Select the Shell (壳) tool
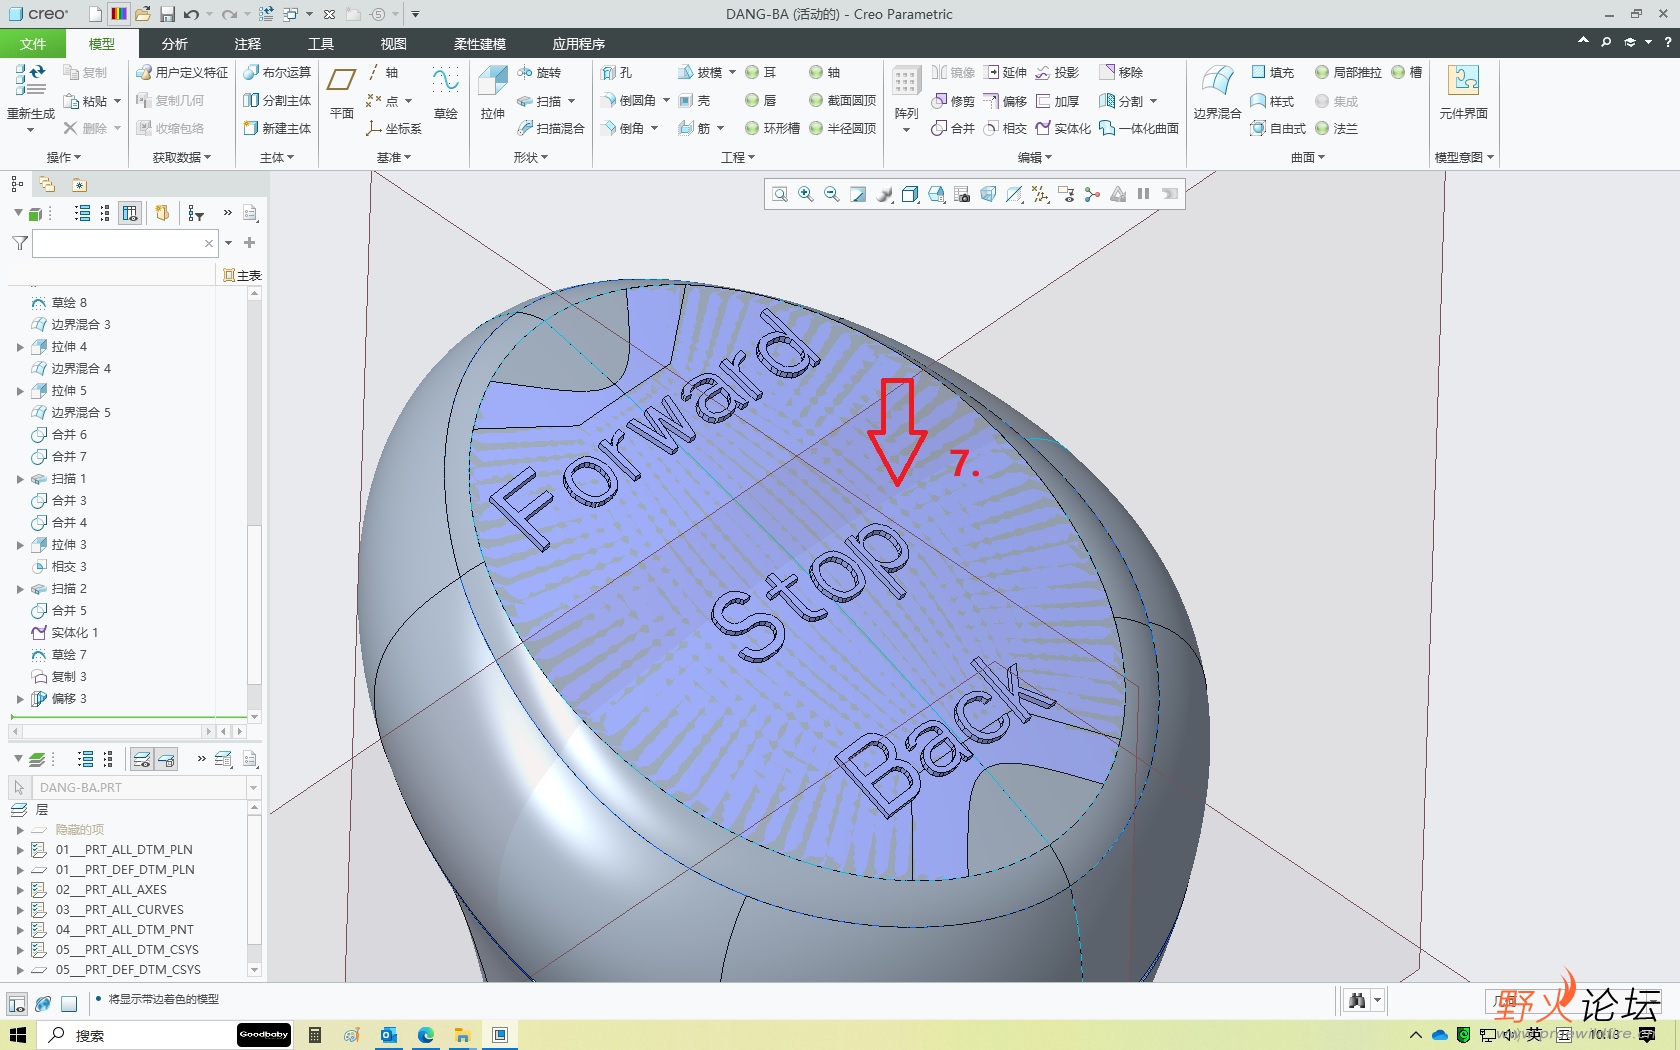This screenshot has width=1680, height=1050. point(695,100)
